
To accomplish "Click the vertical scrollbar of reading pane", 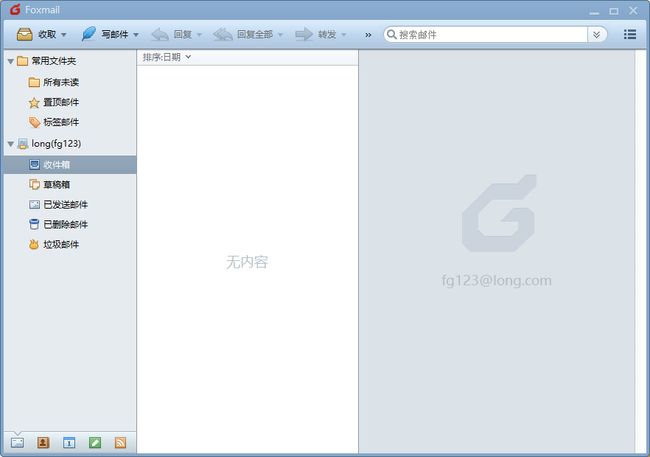I will pyautogui.click(x=640, y=252).
